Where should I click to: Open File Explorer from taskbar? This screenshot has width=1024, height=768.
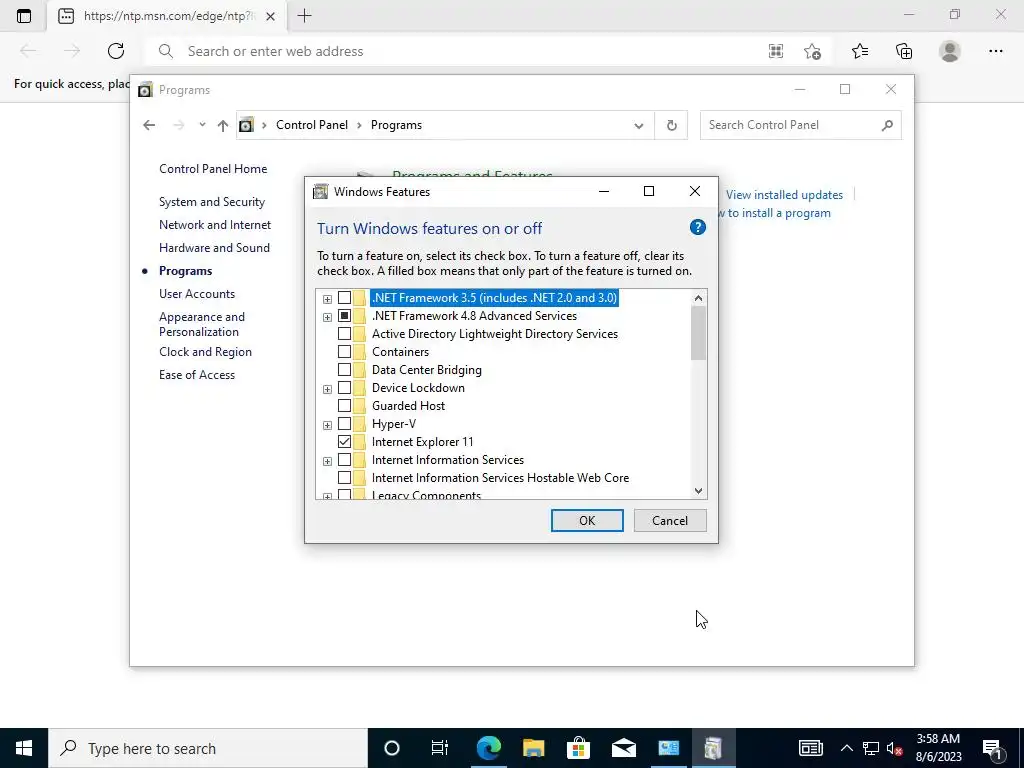tap(534, 748)
